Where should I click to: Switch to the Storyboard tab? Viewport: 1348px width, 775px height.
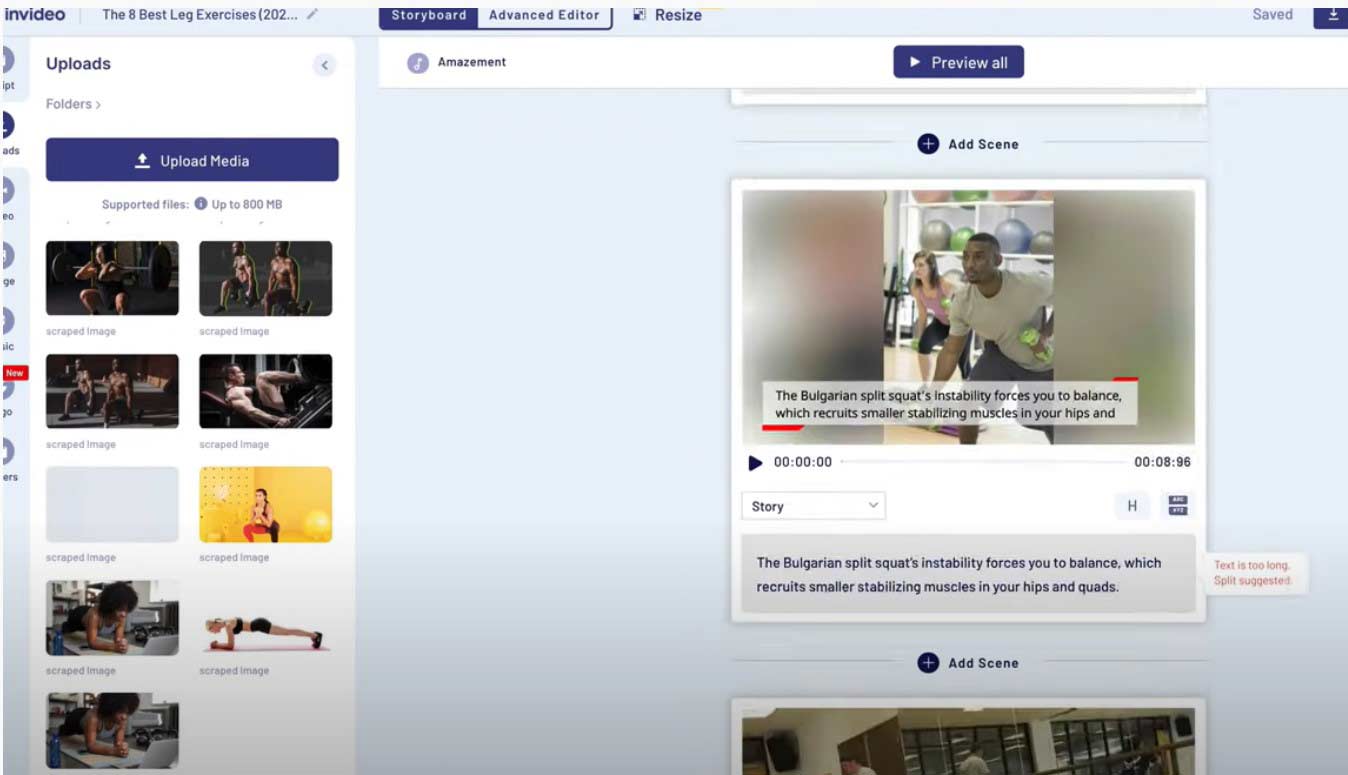[428, 15]
